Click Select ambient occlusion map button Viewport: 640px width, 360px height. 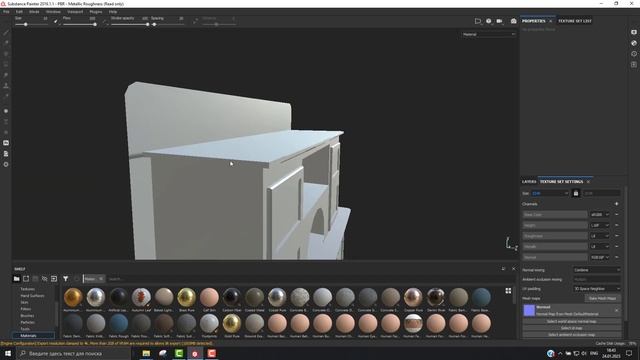572,334
